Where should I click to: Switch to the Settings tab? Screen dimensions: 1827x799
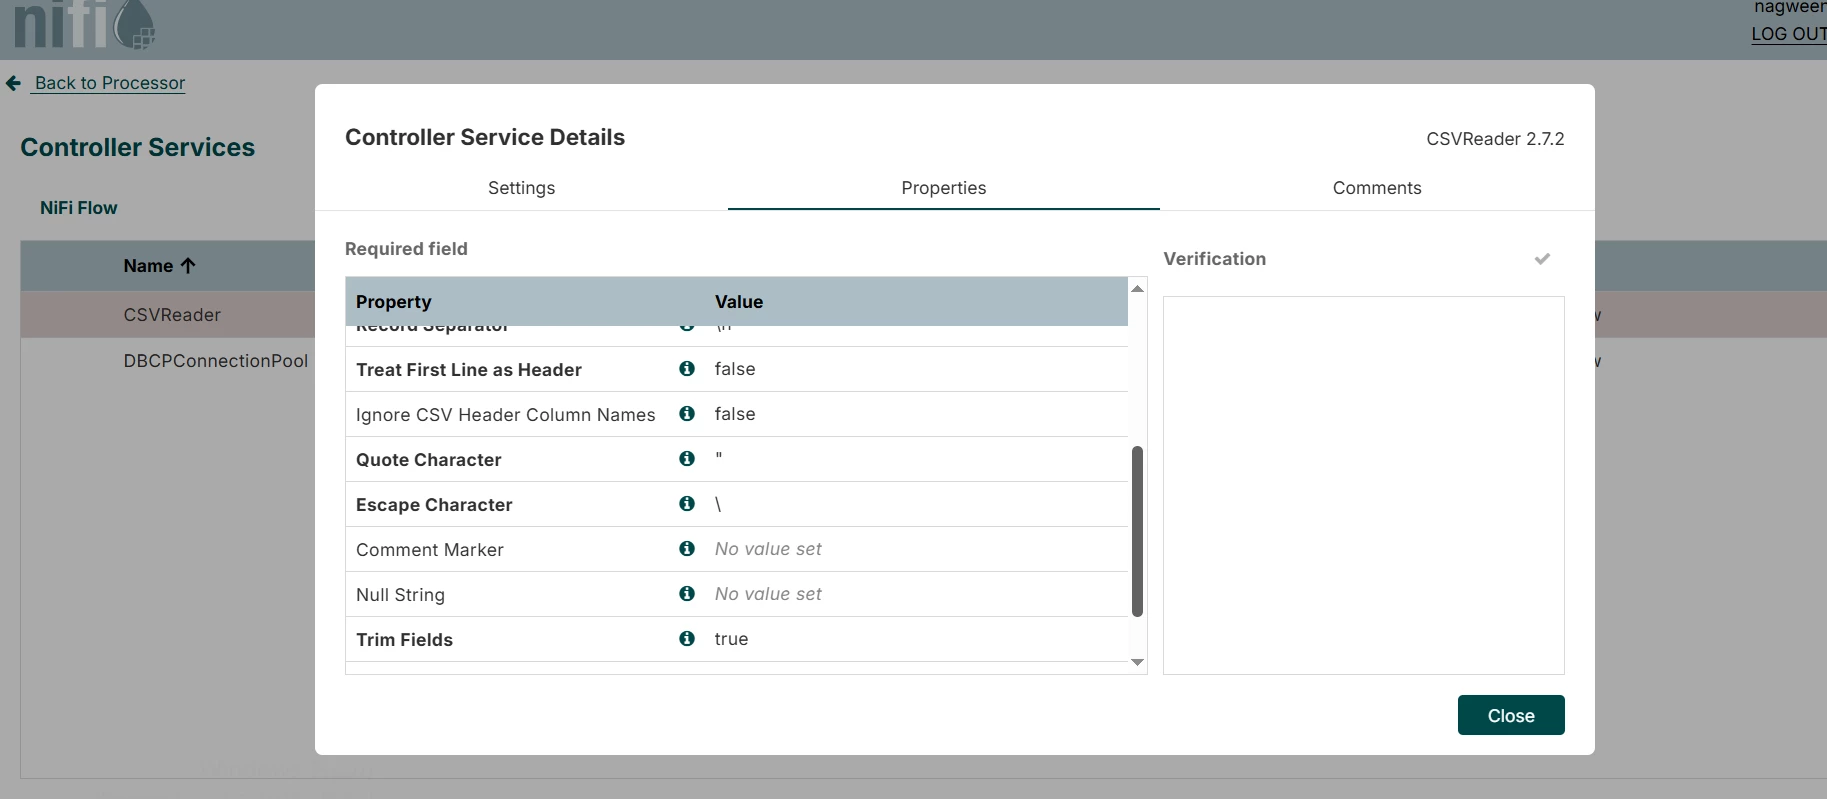click(521, 188)
